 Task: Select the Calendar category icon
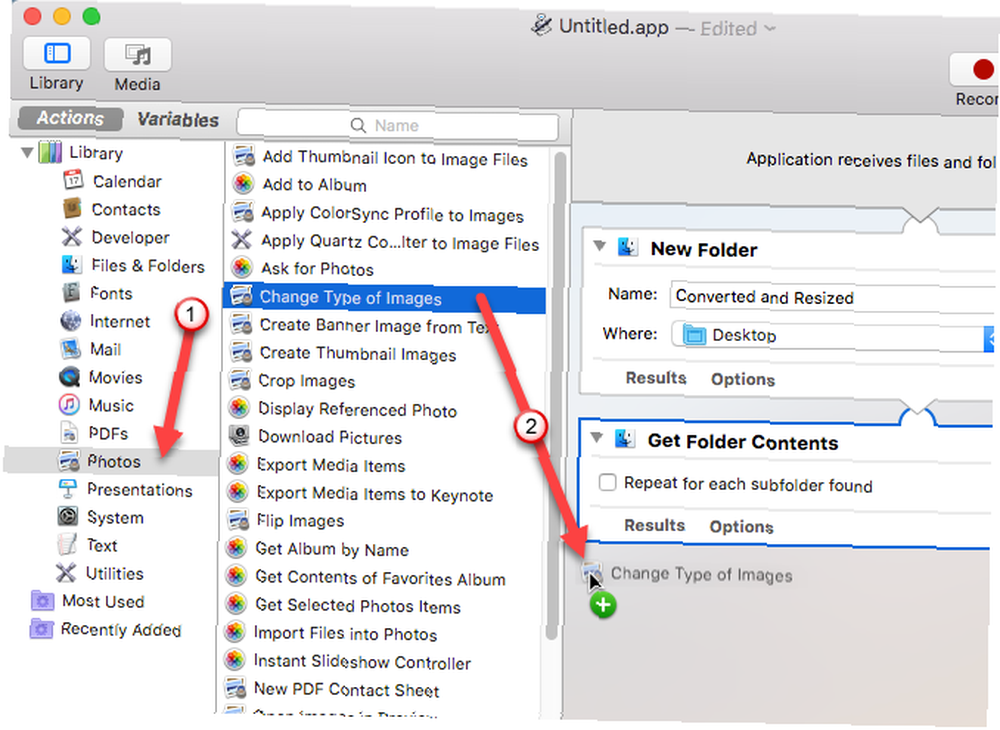73,180
